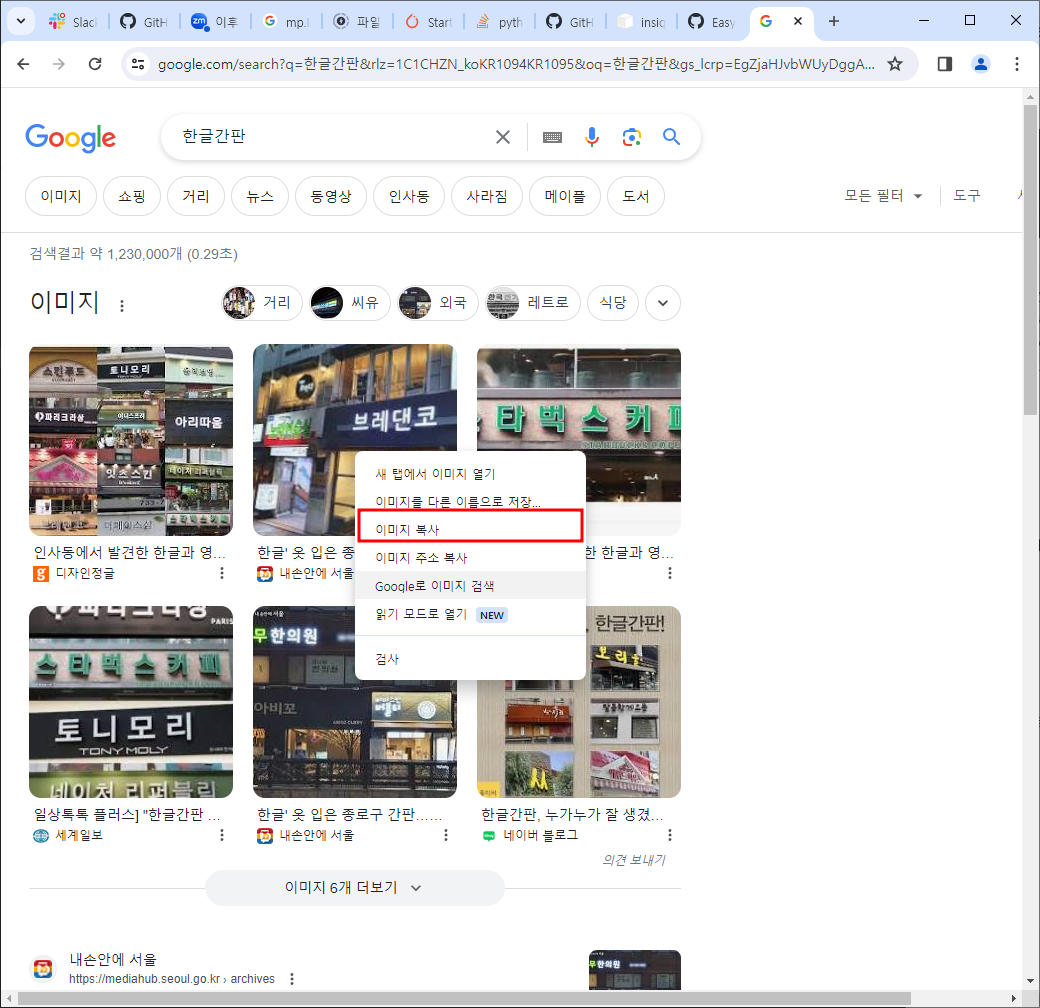This screenshot has width=1040, height=1008.
Task: Submit search with magnifier icon
Action: pos(671,137)
